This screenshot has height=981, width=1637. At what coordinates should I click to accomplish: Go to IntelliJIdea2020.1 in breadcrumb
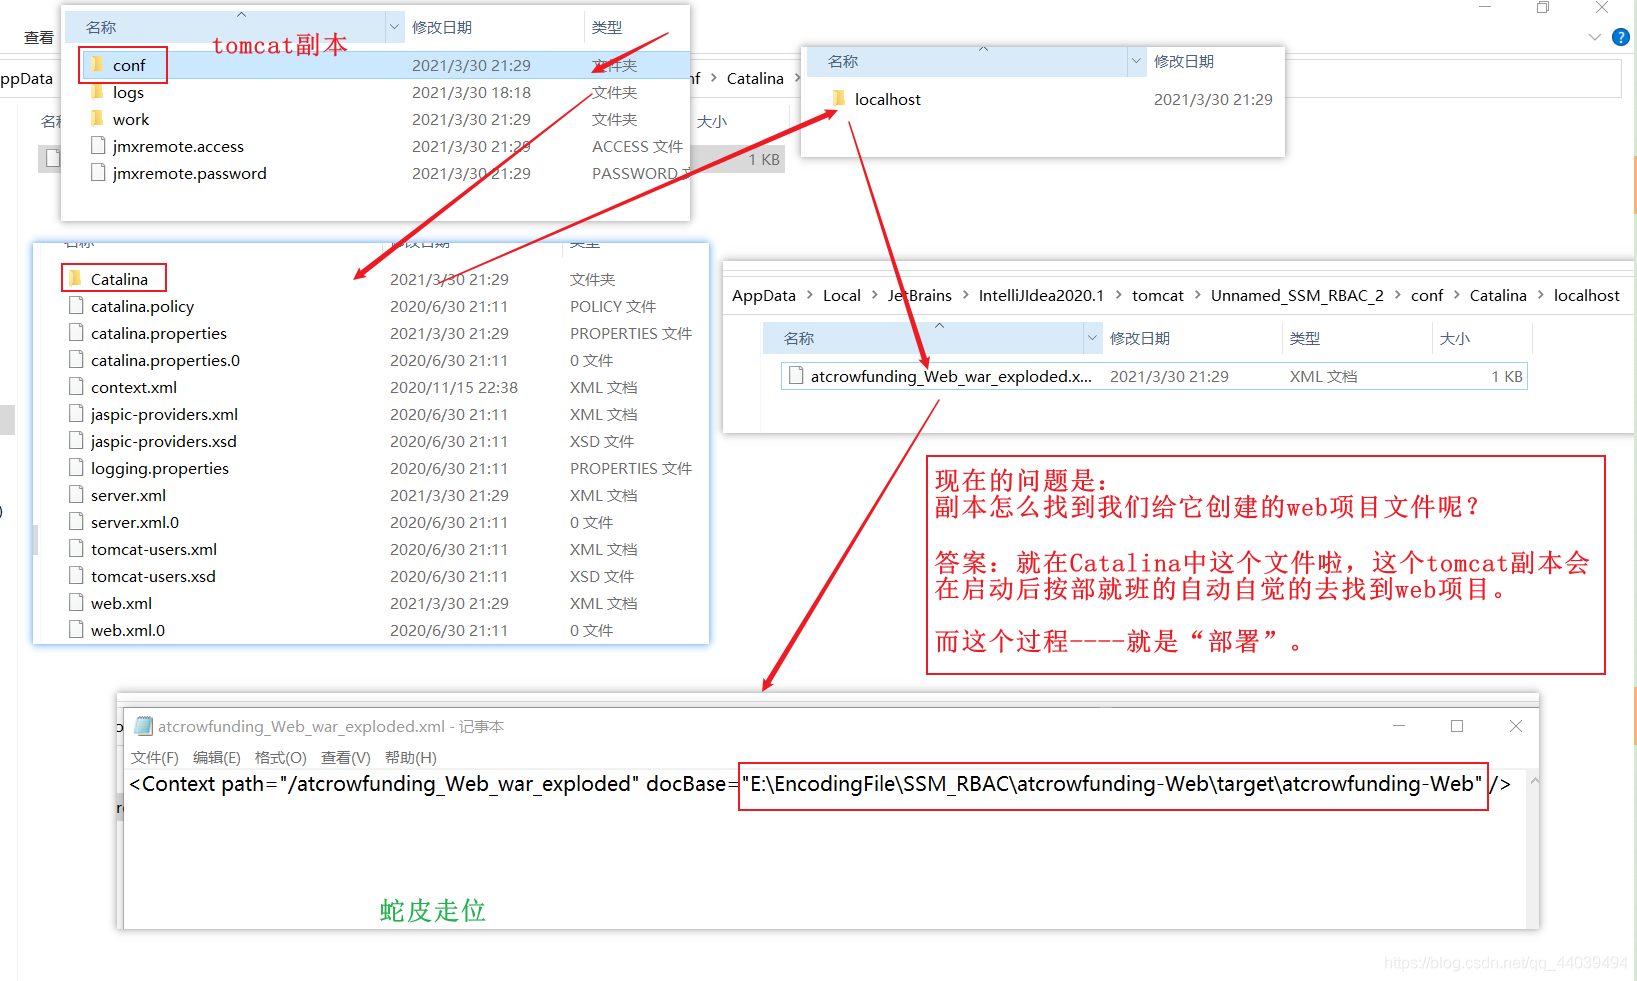pos(1041,295)
